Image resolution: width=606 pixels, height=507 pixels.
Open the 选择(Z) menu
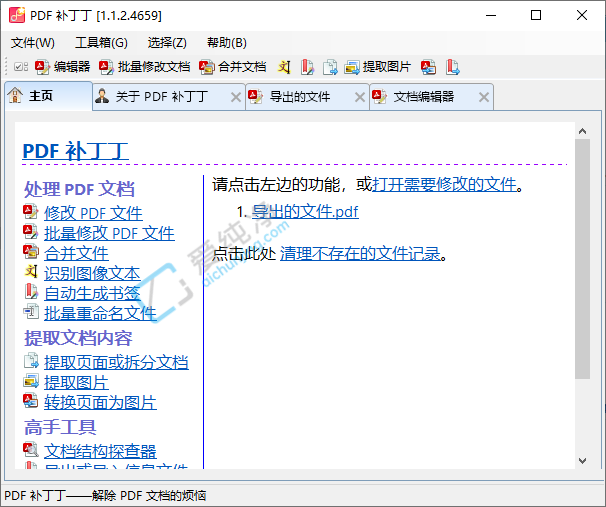click(x=167, y=43)
